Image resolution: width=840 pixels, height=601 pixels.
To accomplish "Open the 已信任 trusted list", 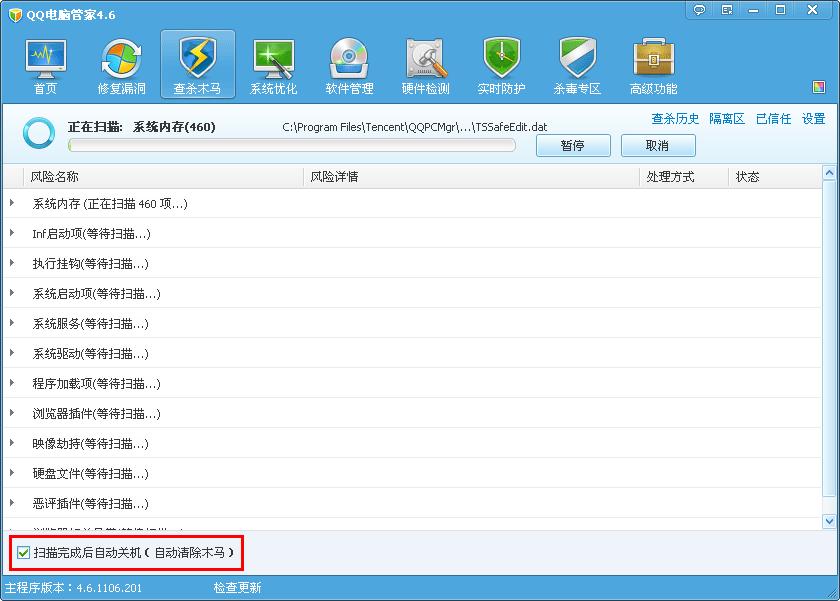I will tap(773, 118).
